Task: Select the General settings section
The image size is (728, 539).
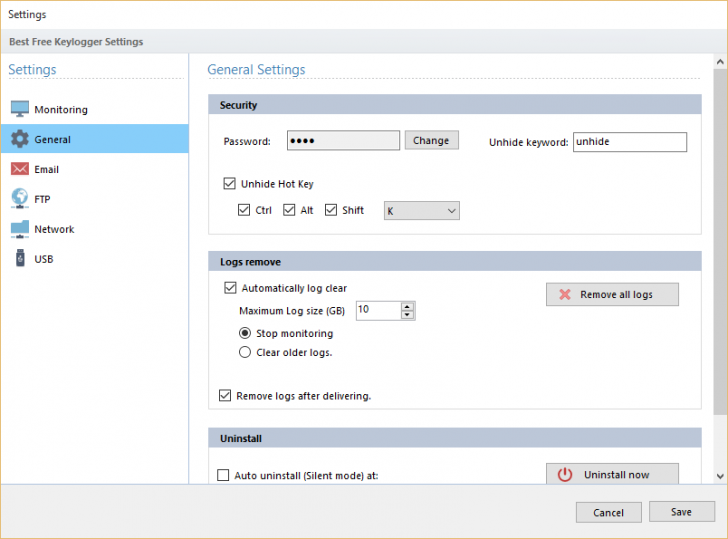Action: pyautogui.click(x=95, y=139)
